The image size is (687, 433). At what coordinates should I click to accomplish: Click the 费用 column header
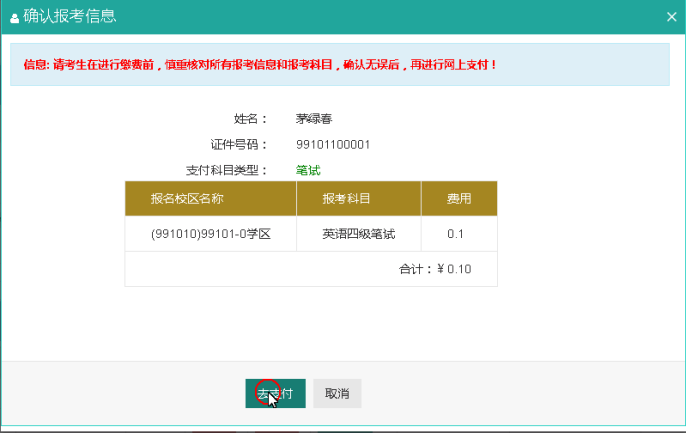[x=459, y=198]
